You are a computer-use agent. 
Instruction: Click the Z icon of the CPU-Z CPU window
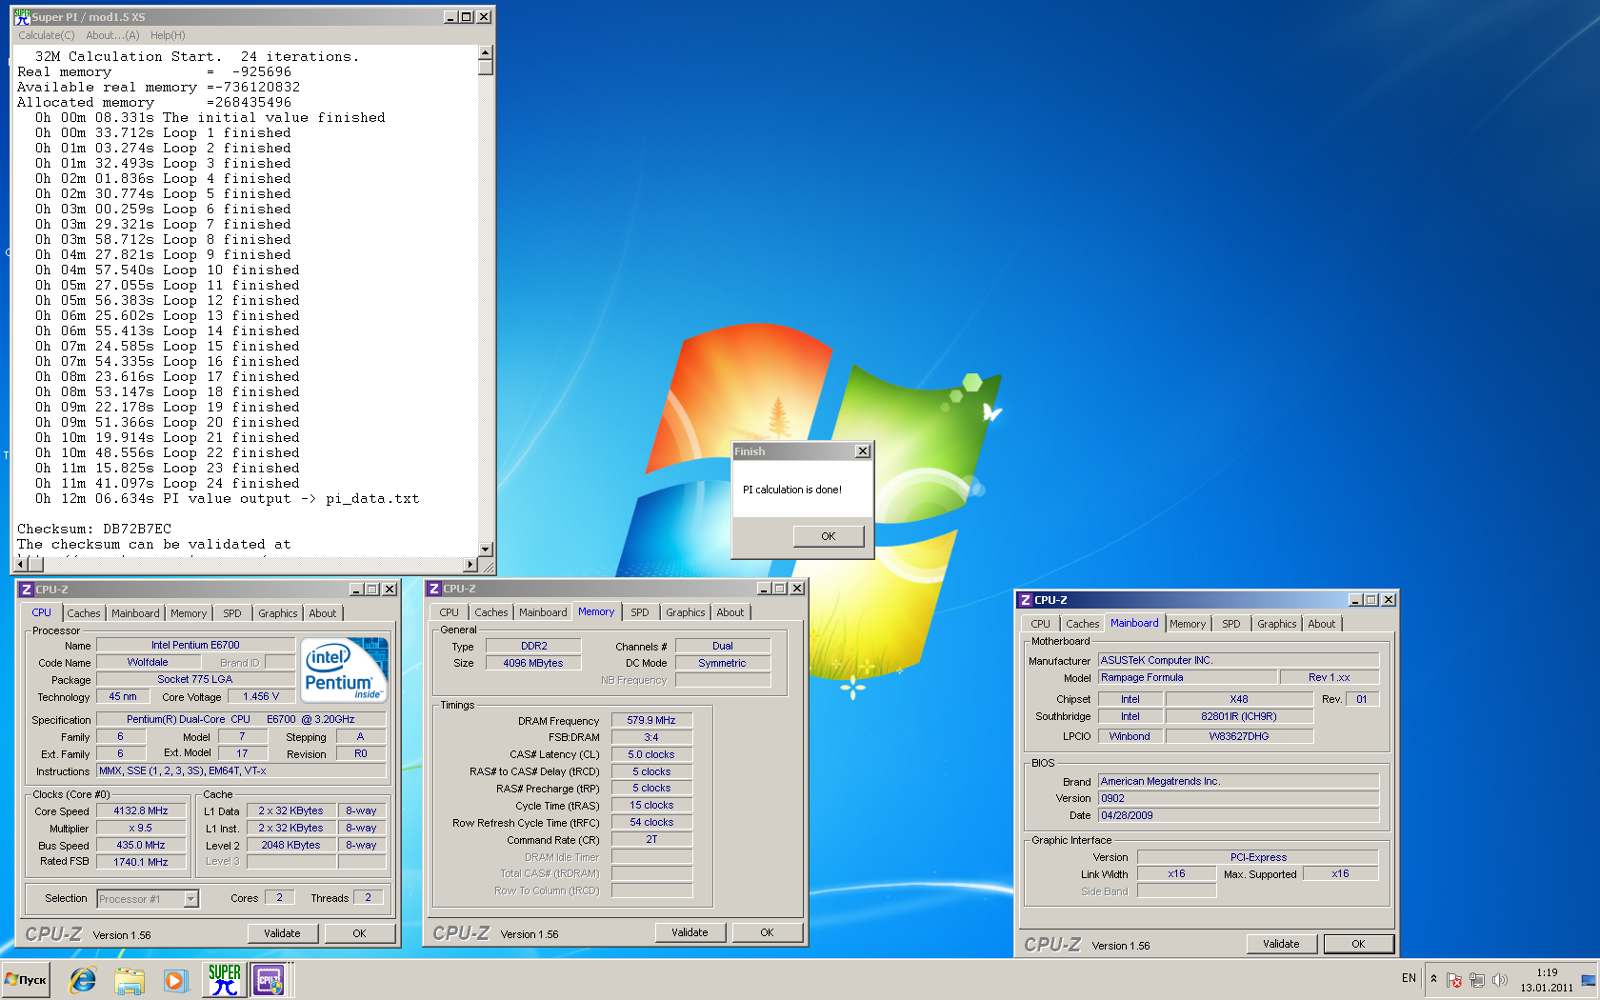(27, 590)
